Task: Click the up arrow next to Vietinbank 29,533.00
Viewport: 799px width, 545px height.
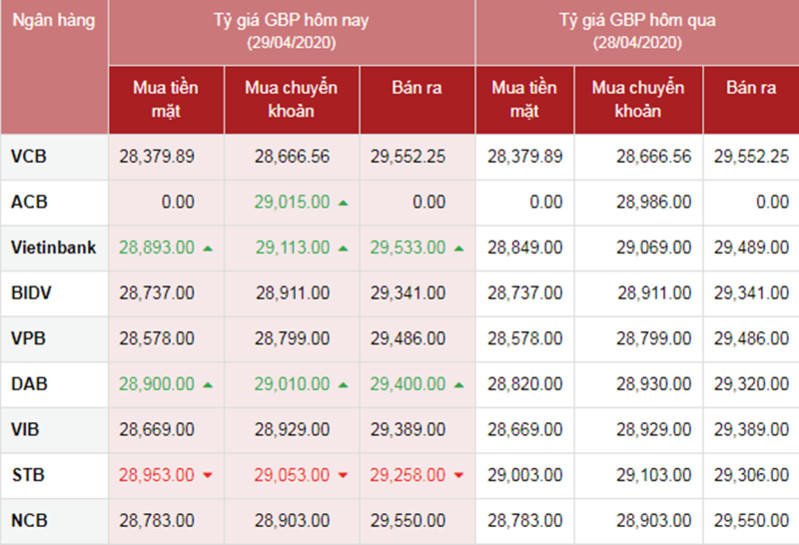Action: [x=459, y=248]
